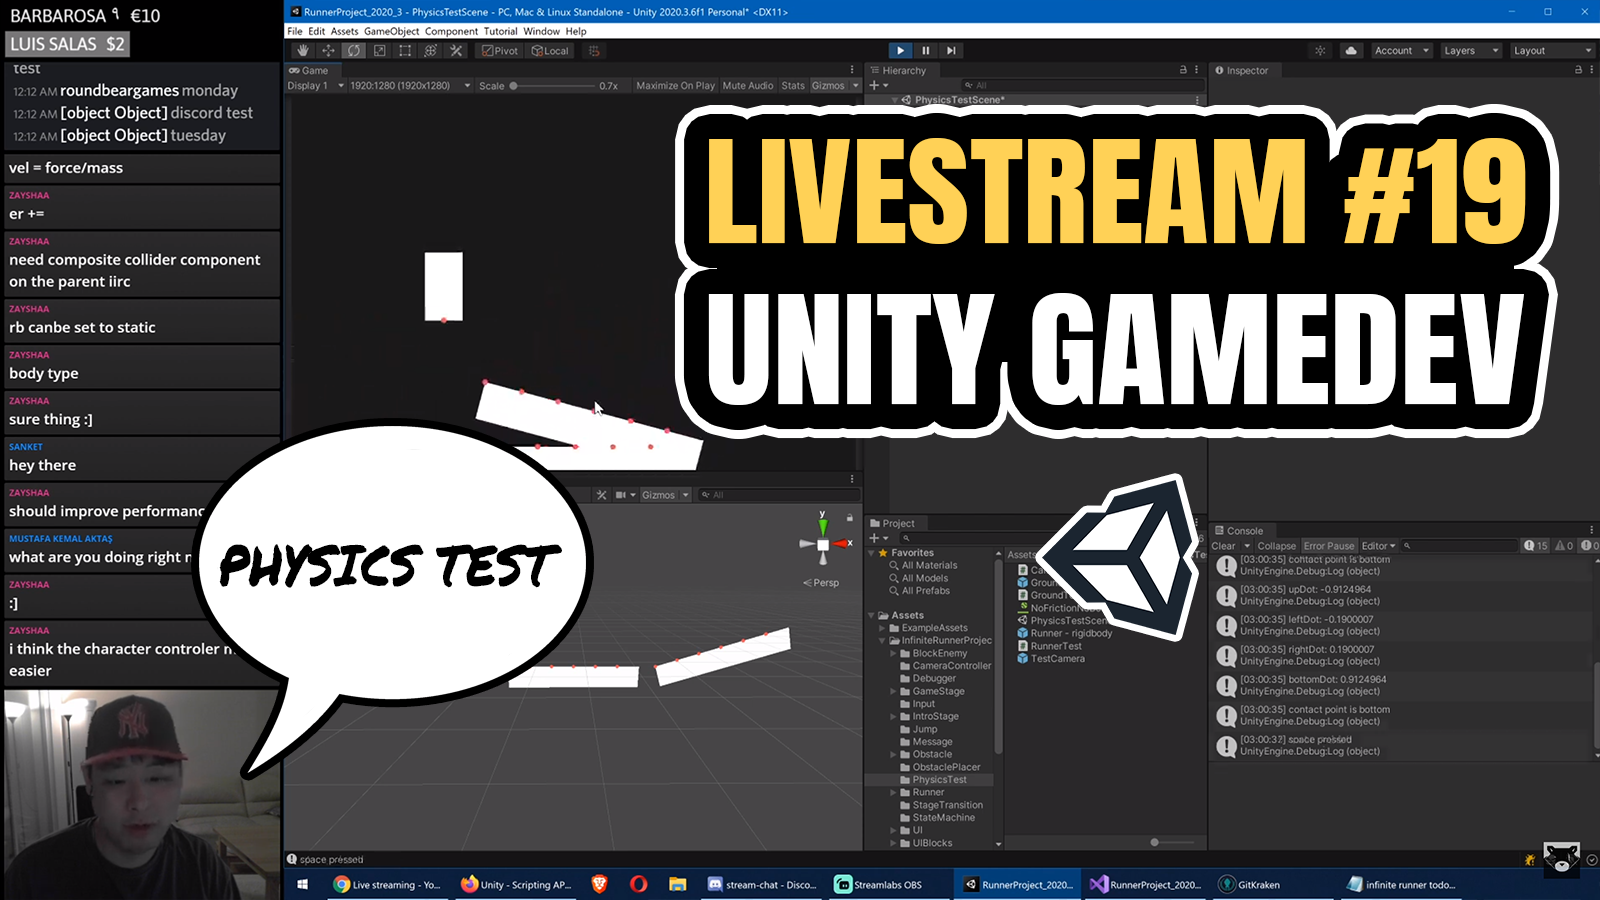Open the Account dropdown
The height and width of the screenshot is (900, 1600).
click(x=1402, y=51)
